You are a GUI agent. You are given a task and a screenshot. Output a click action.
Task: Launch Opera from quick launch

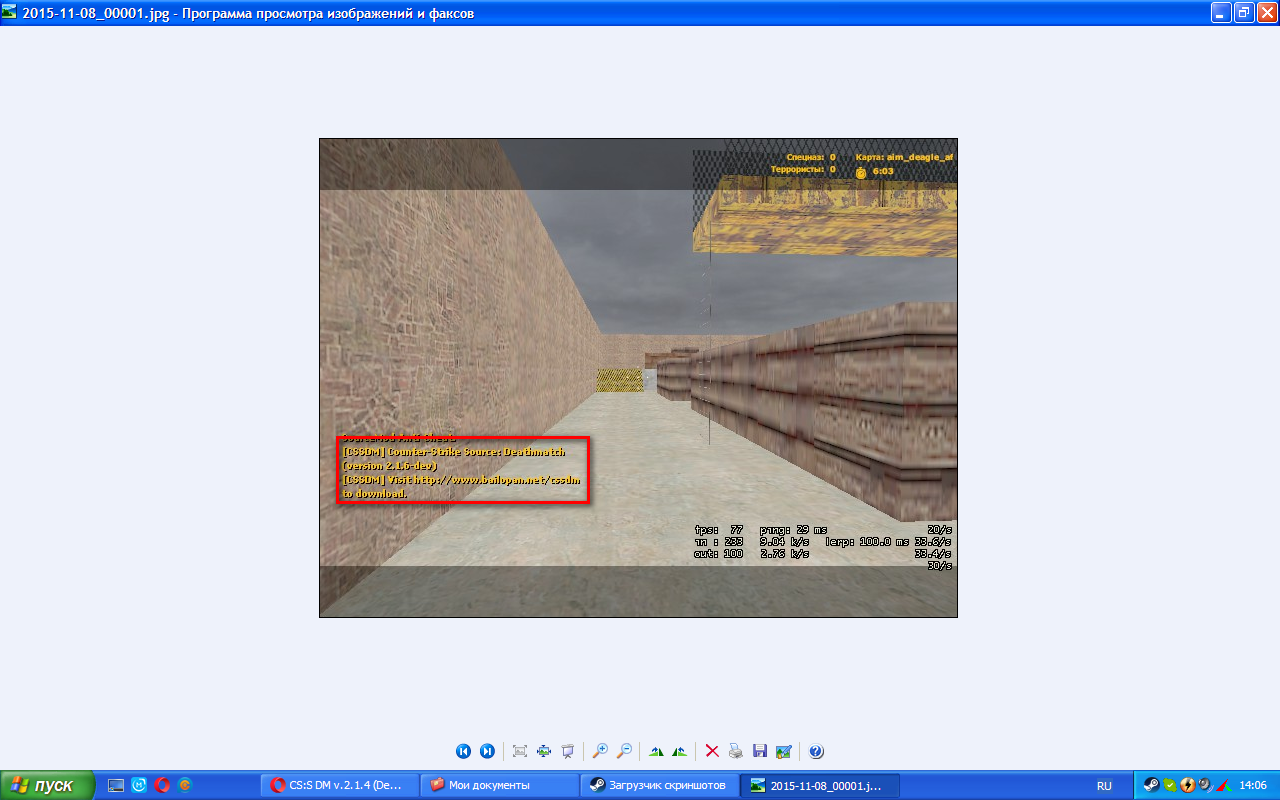click(x=162, y=785)
